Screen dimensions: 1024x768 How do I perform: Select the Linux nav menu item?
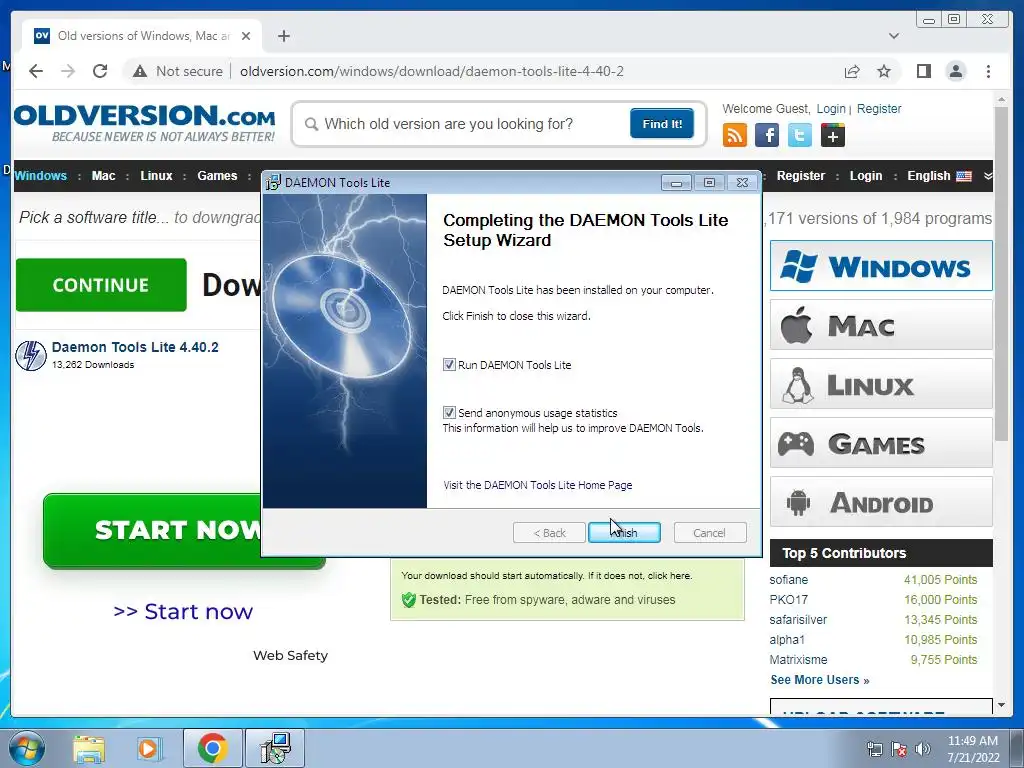coord(157,176)
